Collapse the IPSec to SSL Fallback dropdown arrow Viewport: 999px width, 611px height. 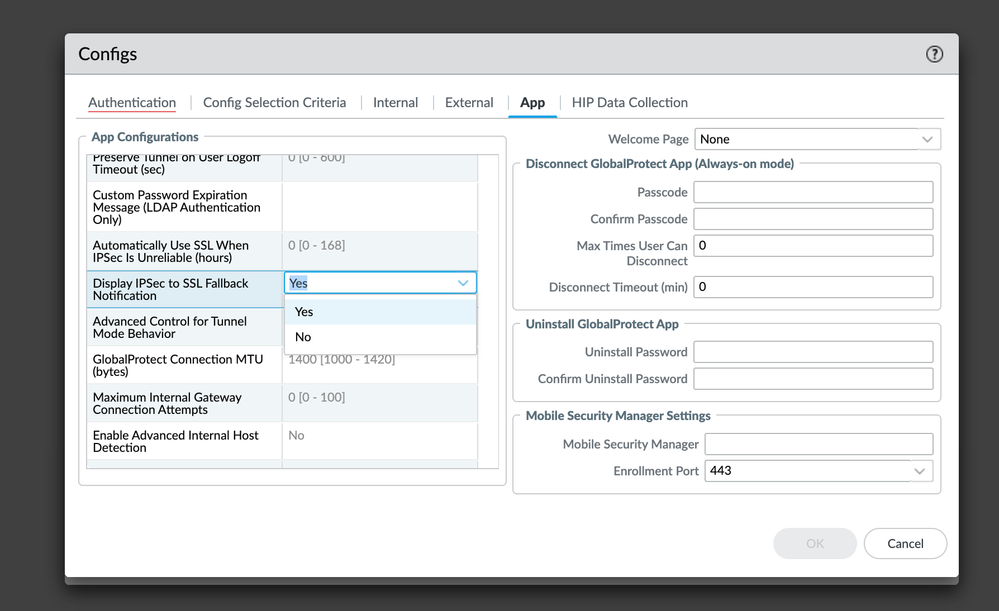coord(463,283)
